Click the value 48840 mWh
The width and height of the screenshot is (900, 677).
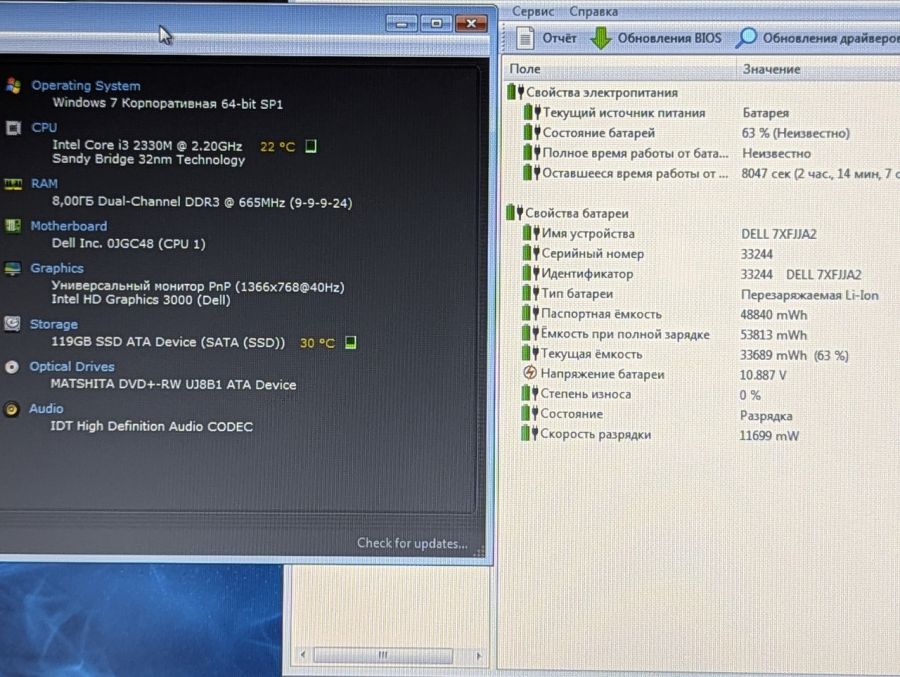[x=773, y=315]
